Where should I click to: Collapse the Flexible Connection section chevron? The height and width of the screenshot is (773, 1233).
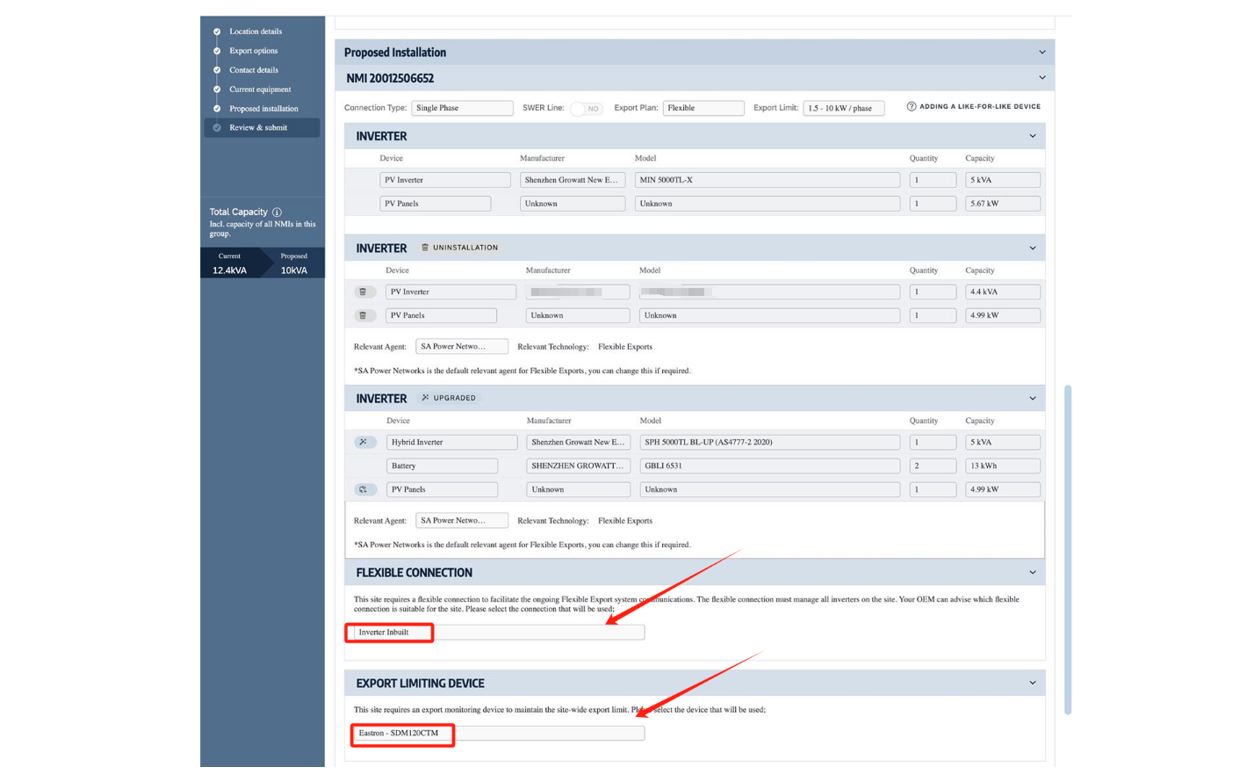click(1033, 573)
